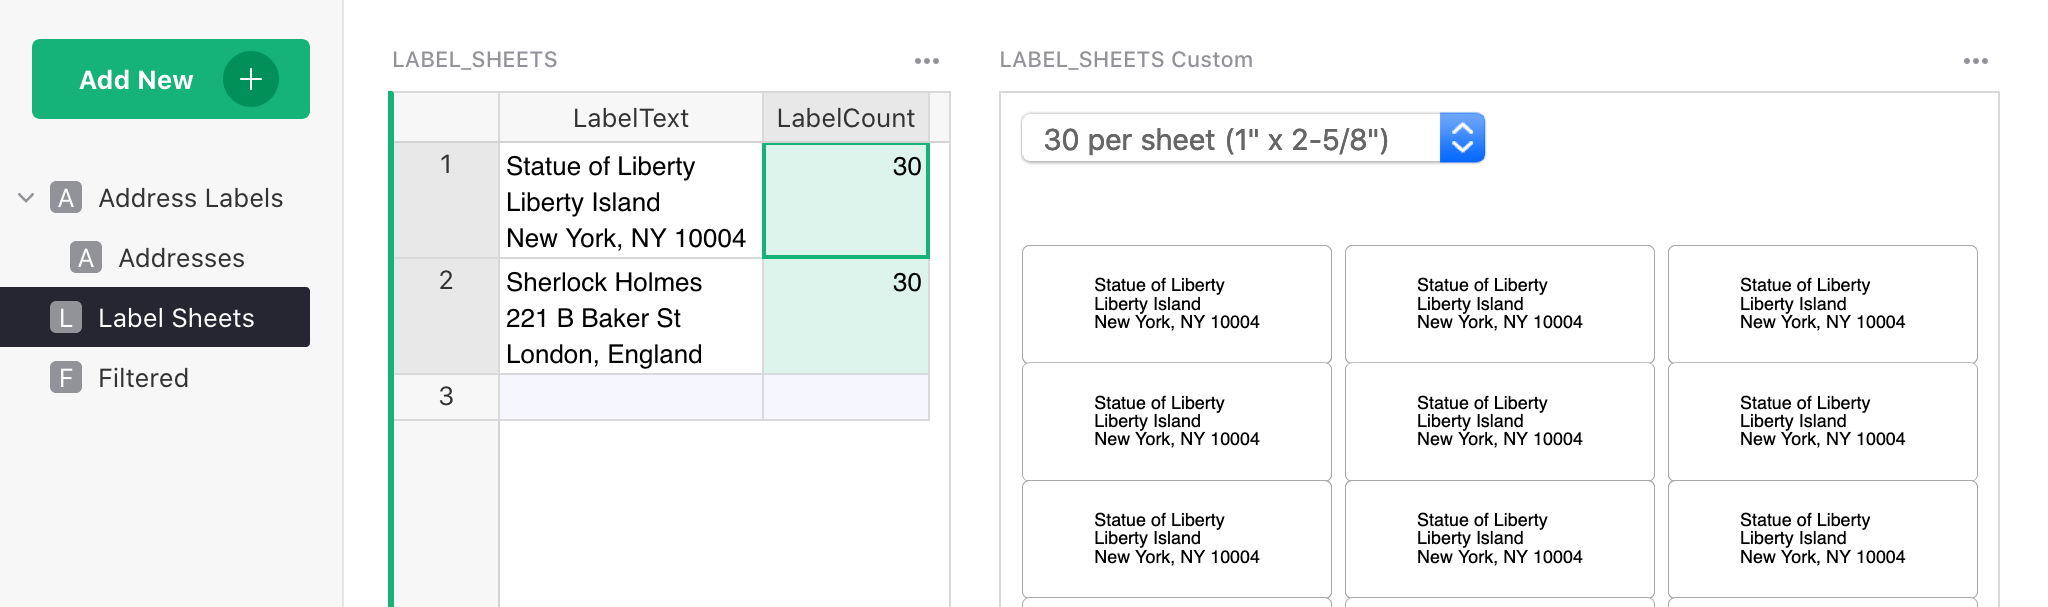Open the LABEL_SHEETS Custom ellipsis menu
Image resolution: width=2048 pixels, height=607 pixels.
1975,60
